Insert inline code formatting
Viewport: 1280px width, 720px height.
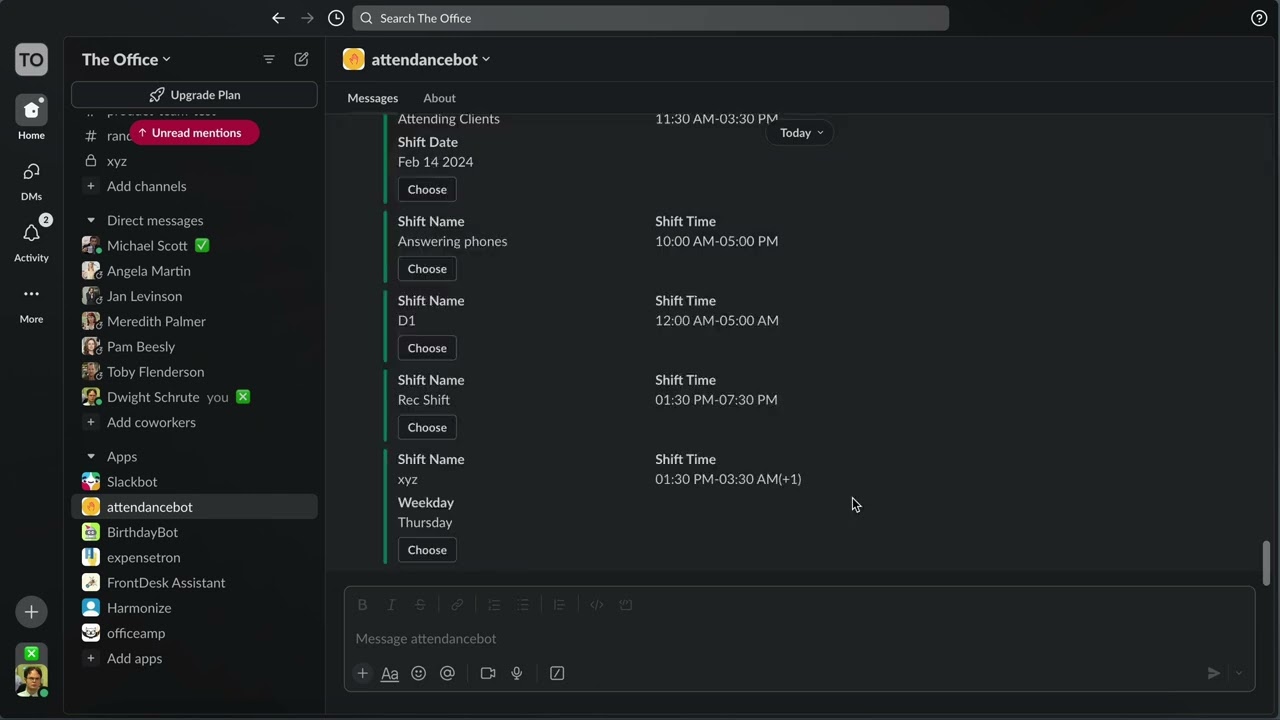[597, 604]
